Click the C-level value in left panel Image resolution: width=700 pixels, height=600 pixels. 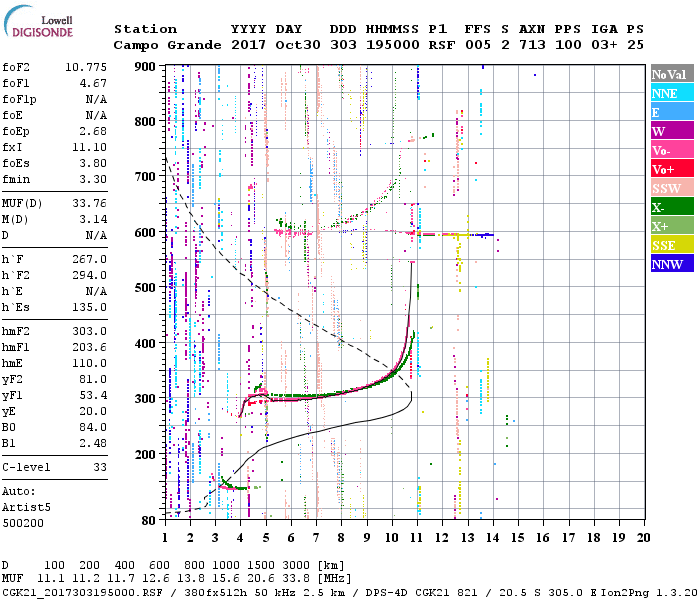click(100, 467)
